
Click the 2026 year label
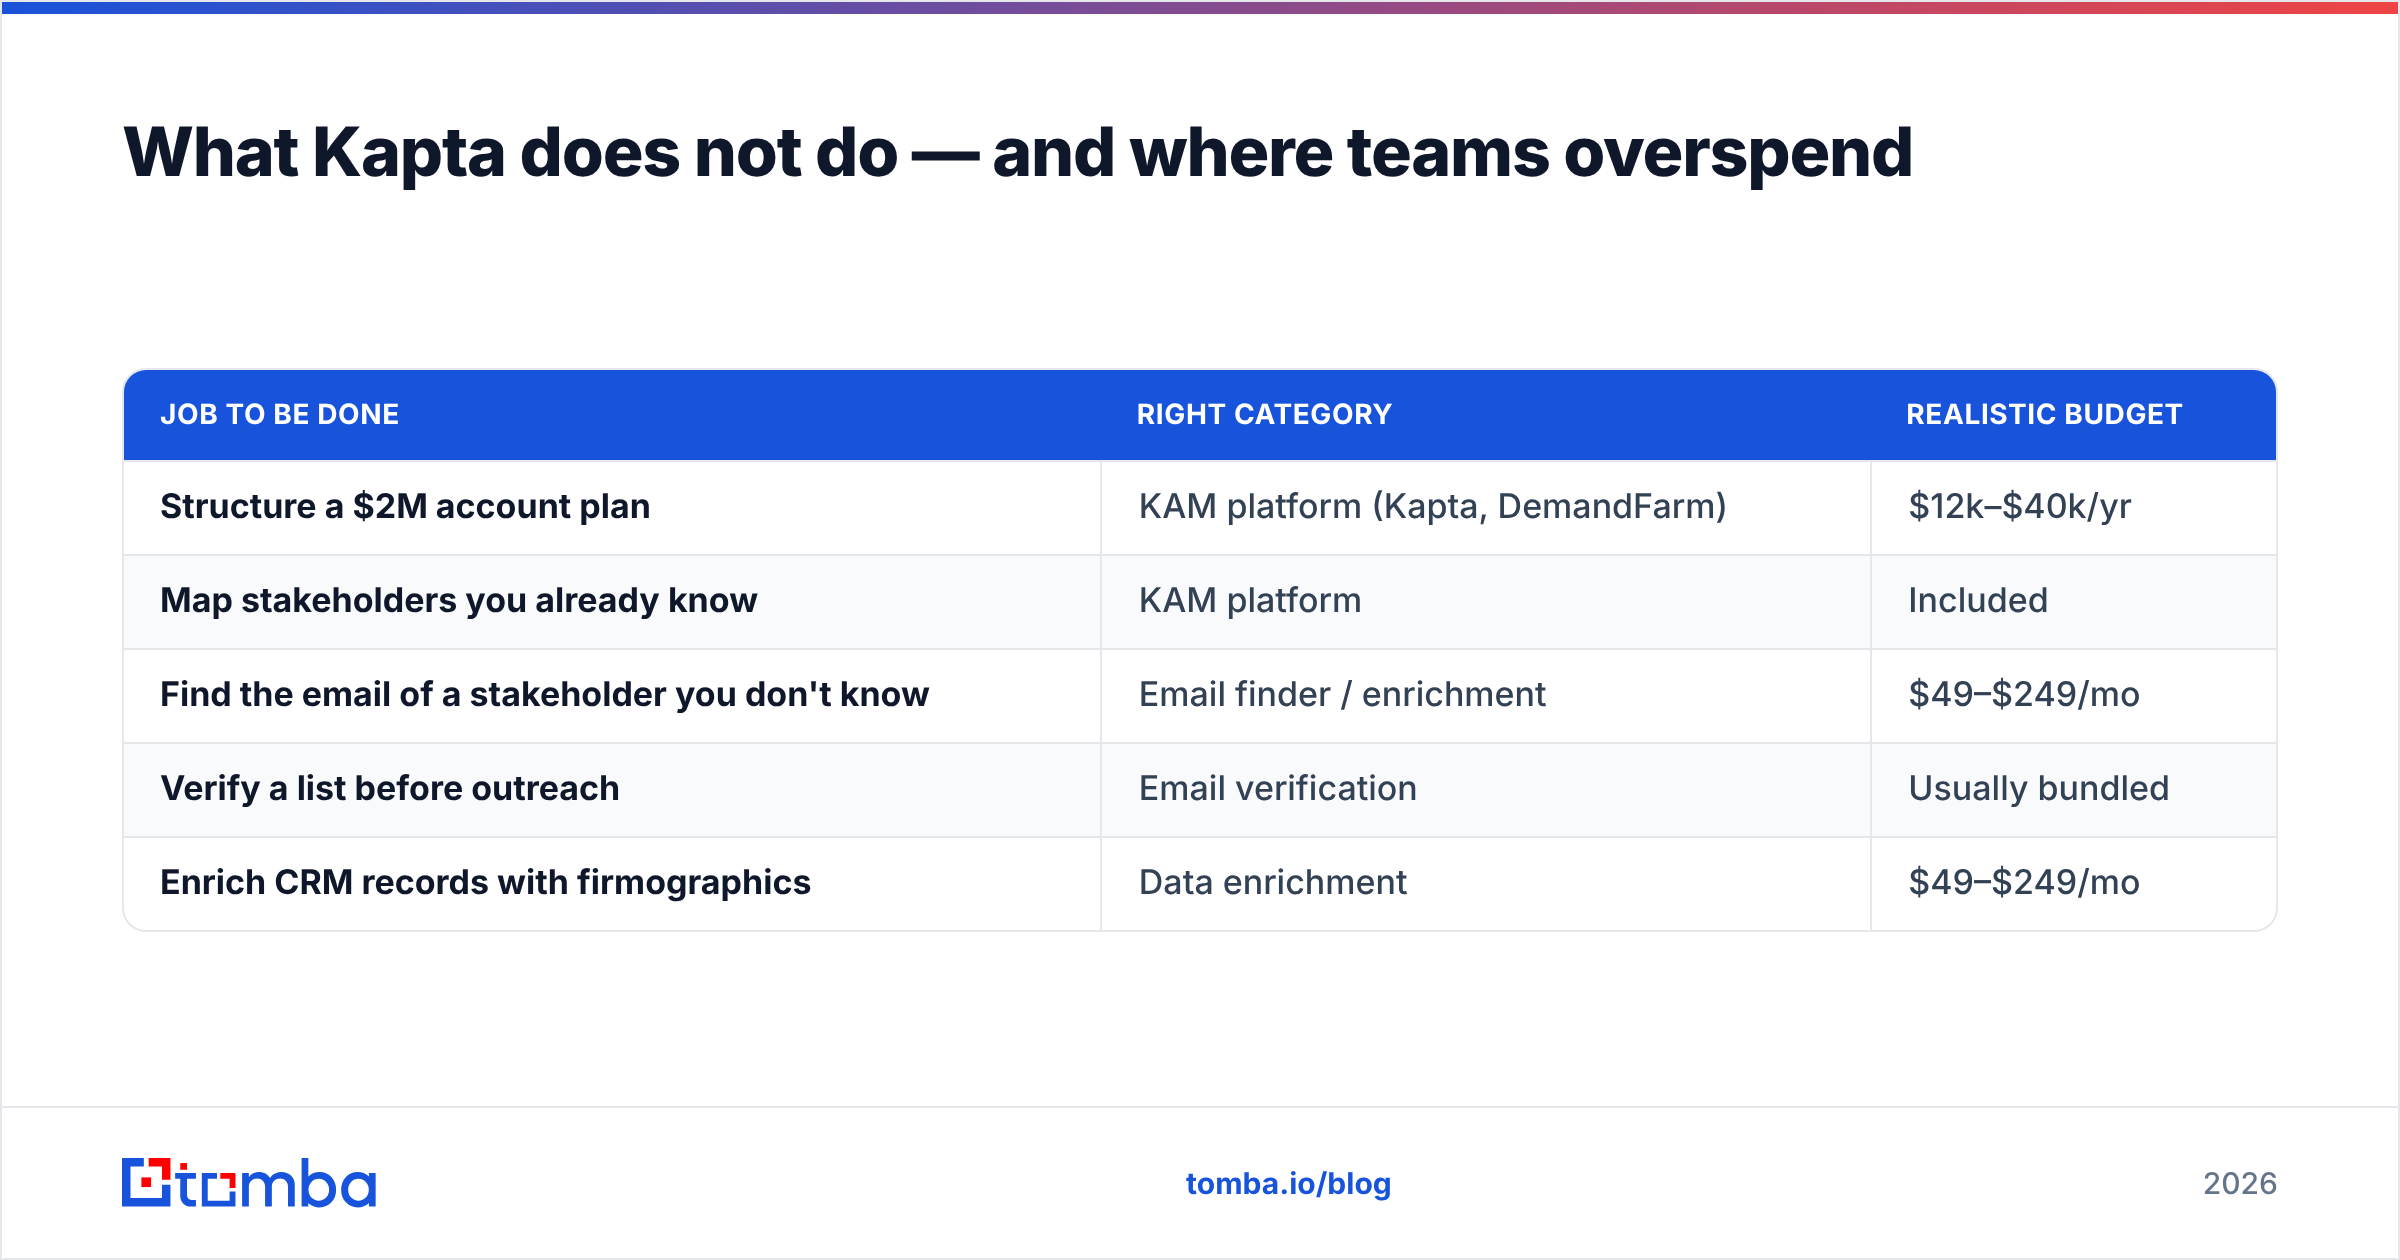pyautogui.click(x=2240, y=1184)
